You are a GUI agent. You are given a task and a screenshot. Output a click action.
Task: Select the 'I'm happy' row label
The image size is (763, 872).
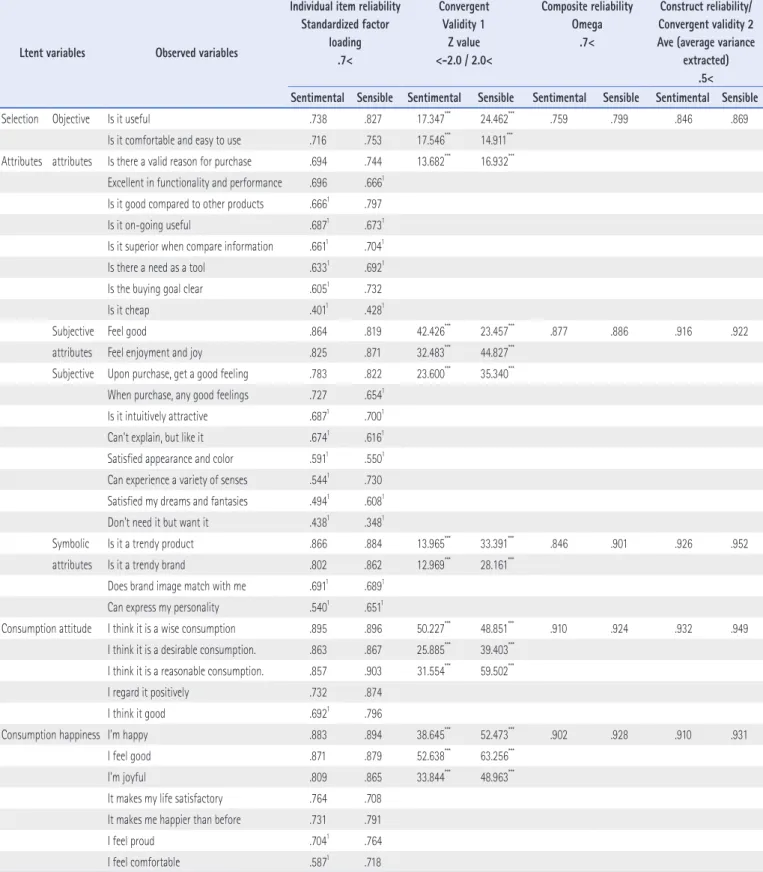(x=127, y=735)
